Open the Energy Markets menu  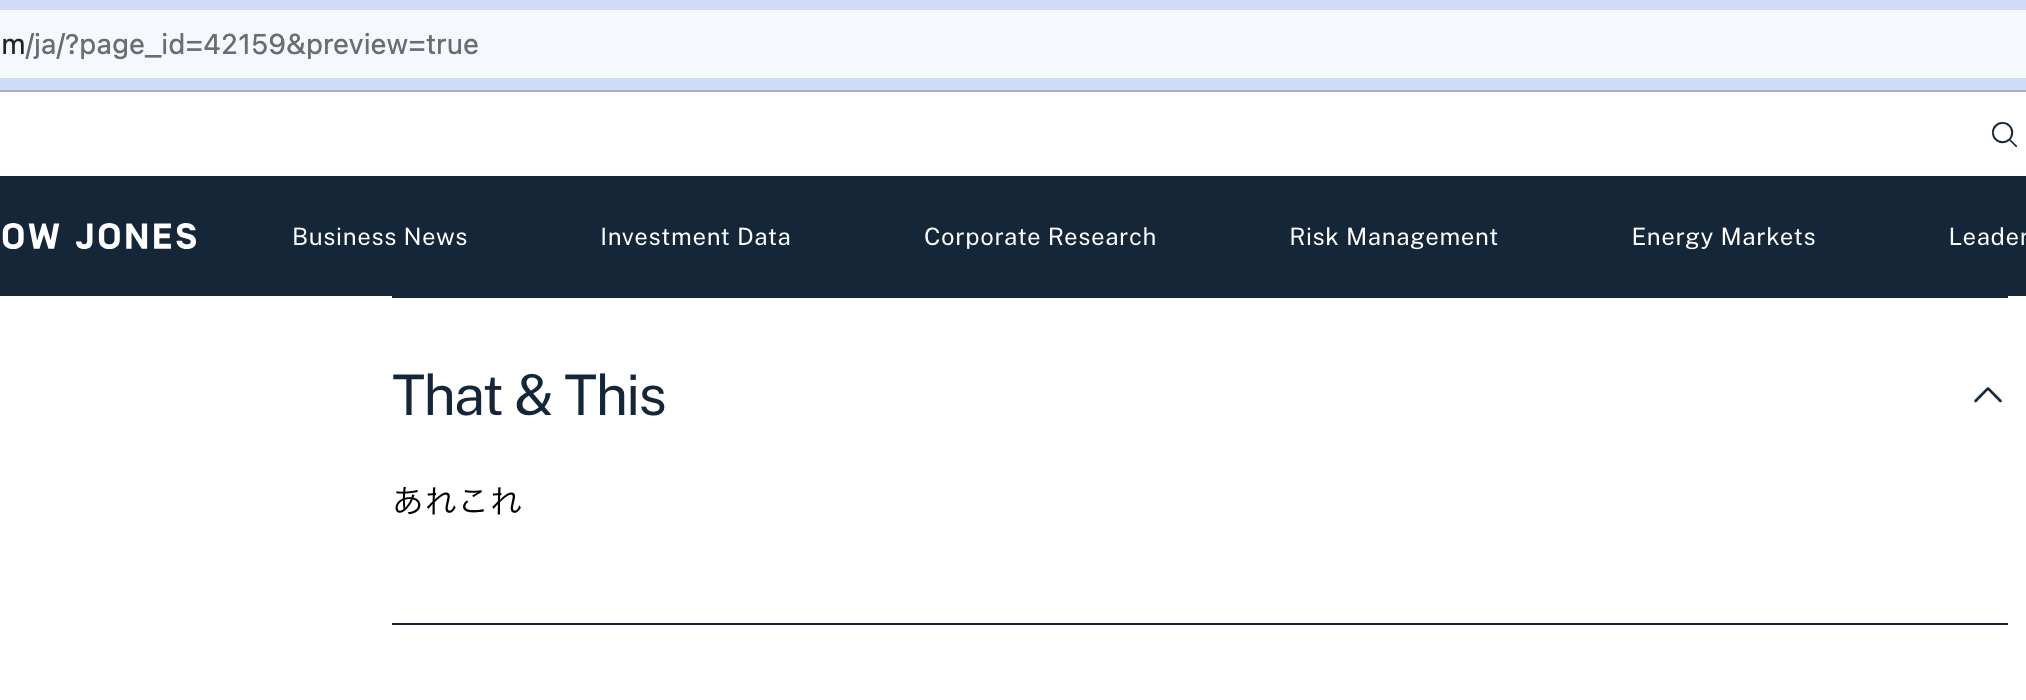click(x=1723, y=237)
